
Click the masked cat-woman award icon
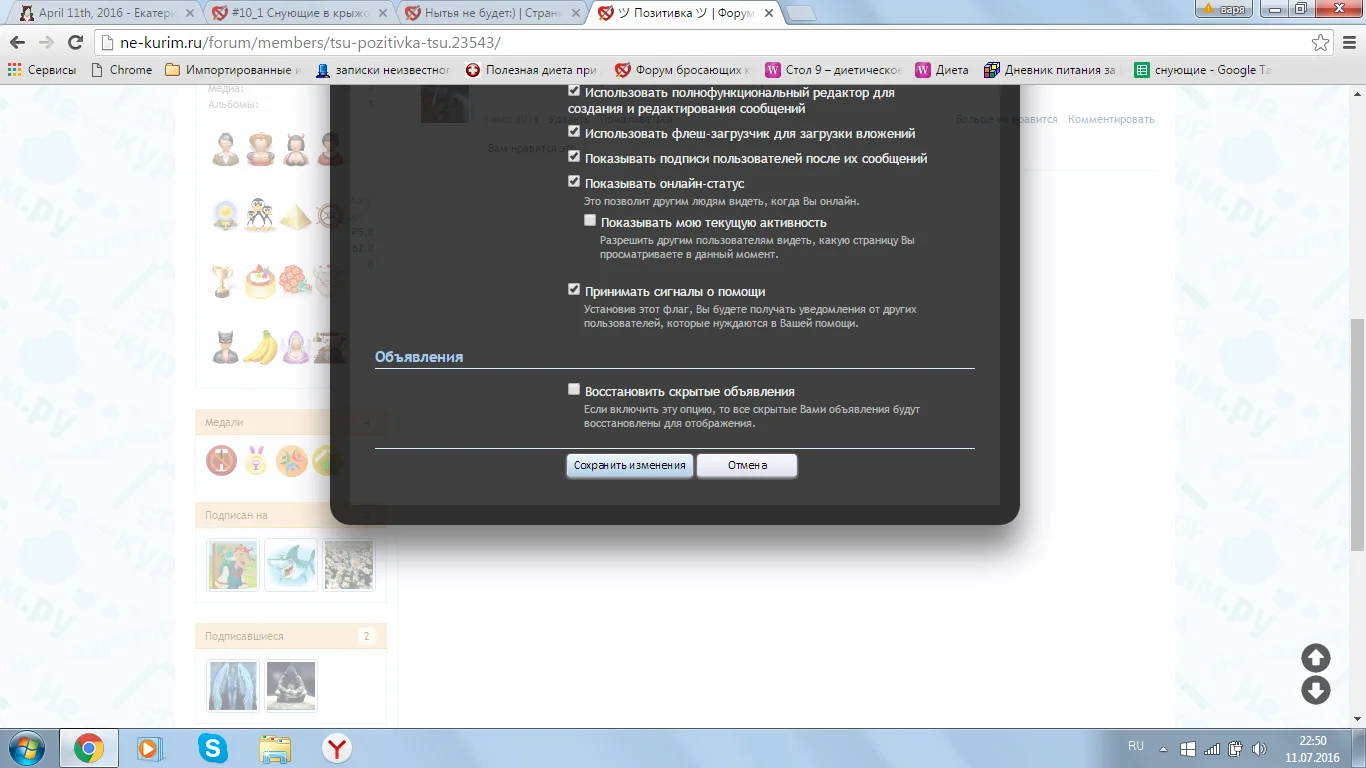(x=225, y=347)
